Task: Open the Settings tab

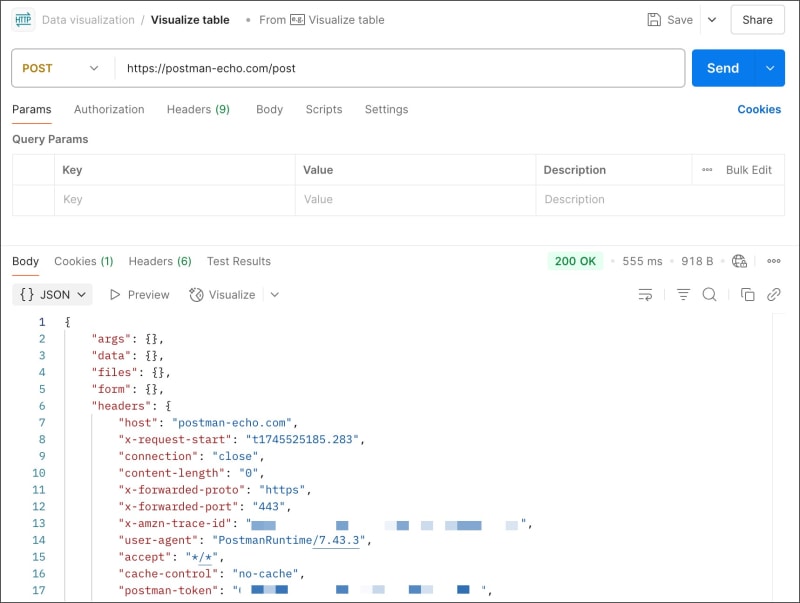Action: pyautogui.click(x=386, y=110)
